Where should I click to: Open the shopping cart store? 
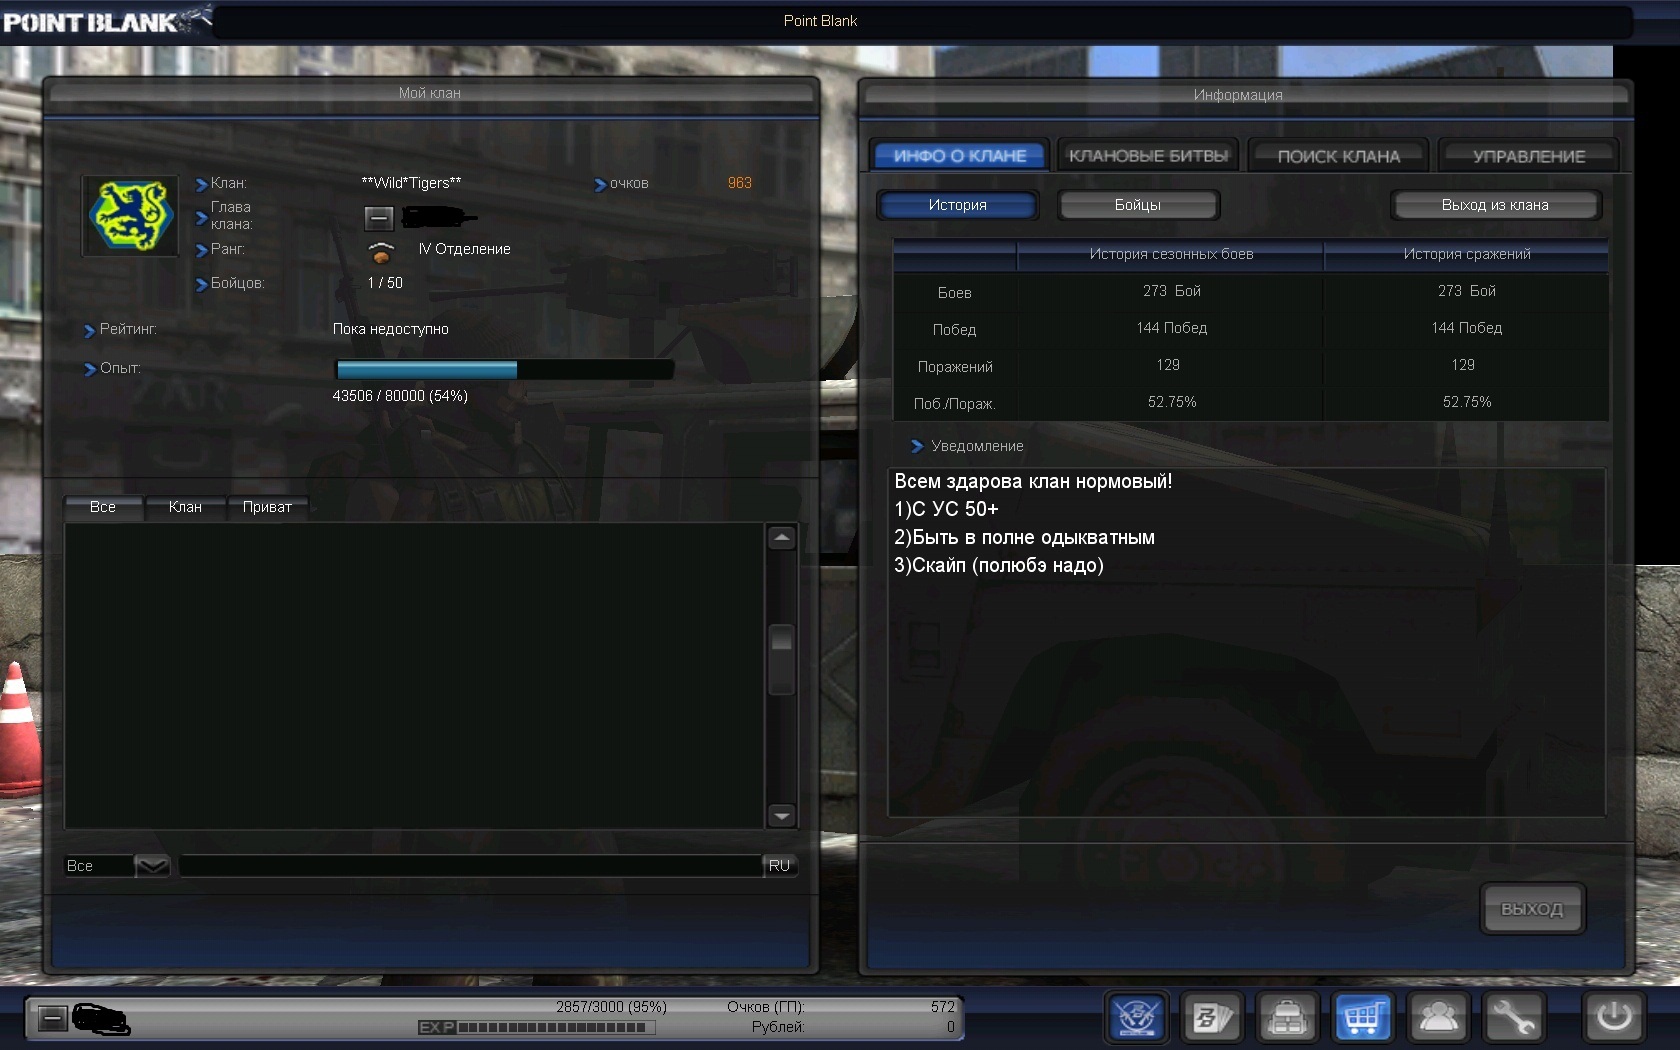(x=1362, y=1018)
